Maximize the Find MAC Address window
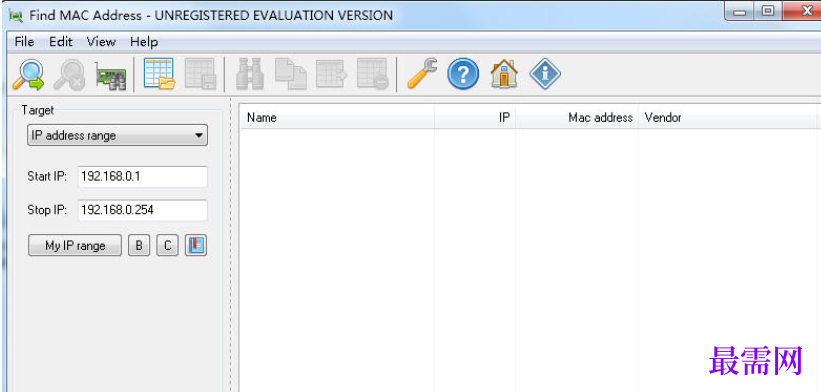Viewport: 821px width, 392px height. [768, 12]
